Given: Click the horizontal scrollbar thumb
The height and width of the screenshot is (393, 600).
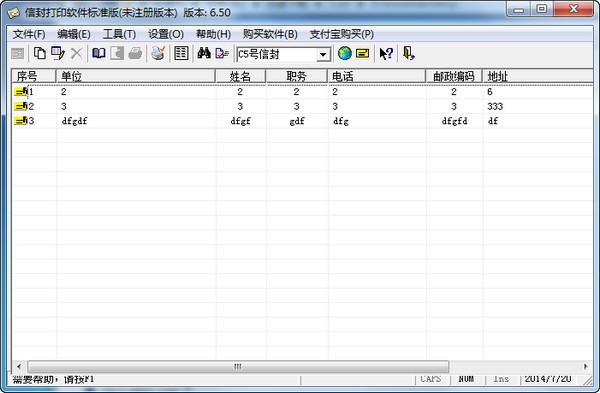Looking at the screenshot, I should coord(238,367).
